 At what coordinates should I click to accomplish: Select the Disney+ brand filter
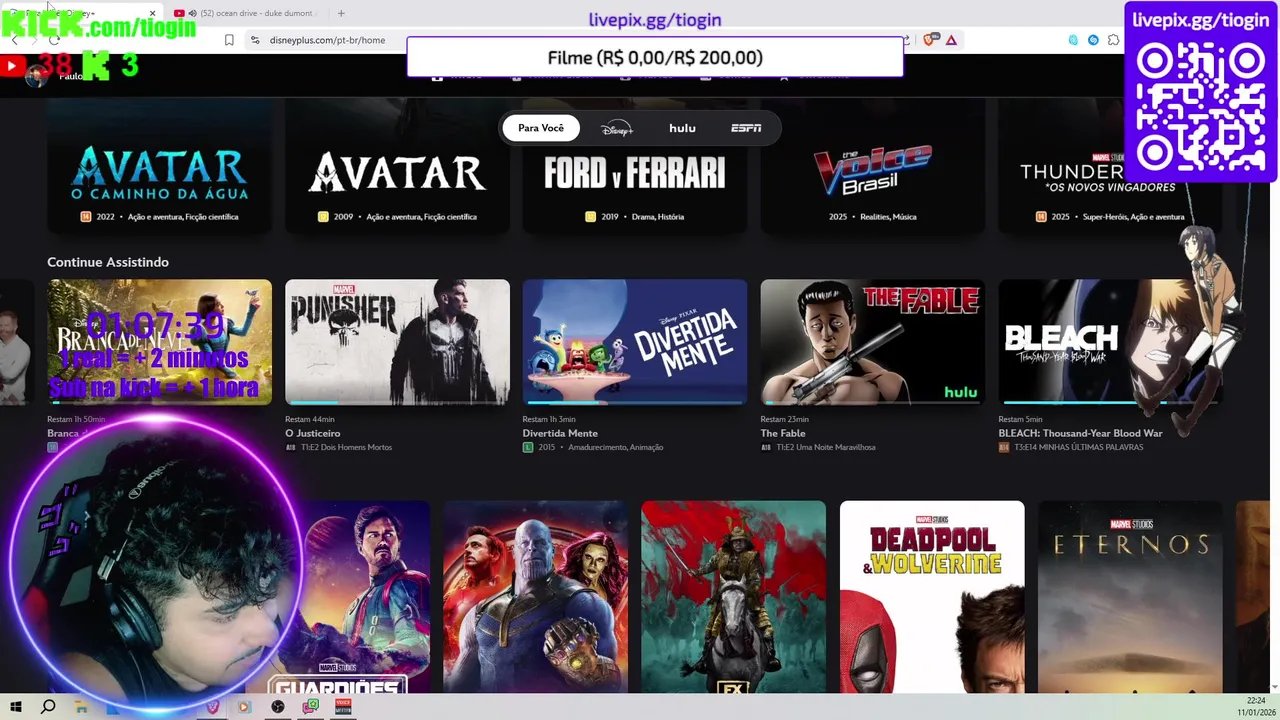[x=617, y=128]
